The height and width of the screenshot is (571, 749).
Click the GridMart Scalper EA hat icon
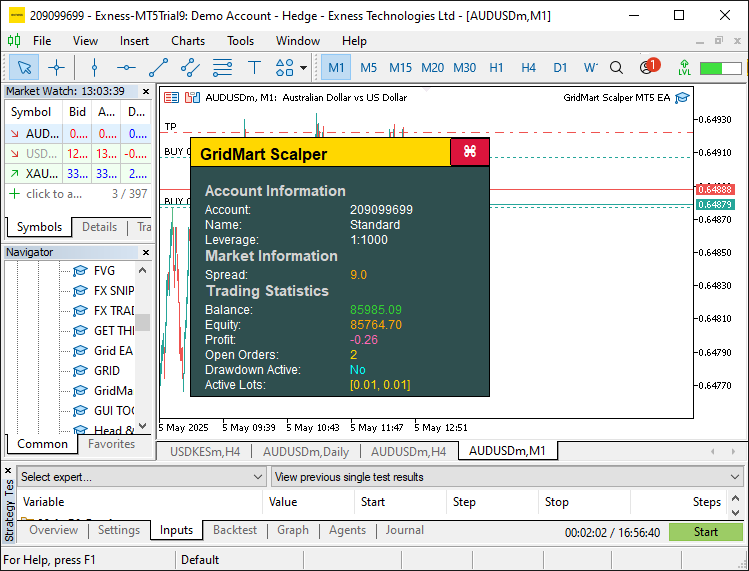(682, 98)
